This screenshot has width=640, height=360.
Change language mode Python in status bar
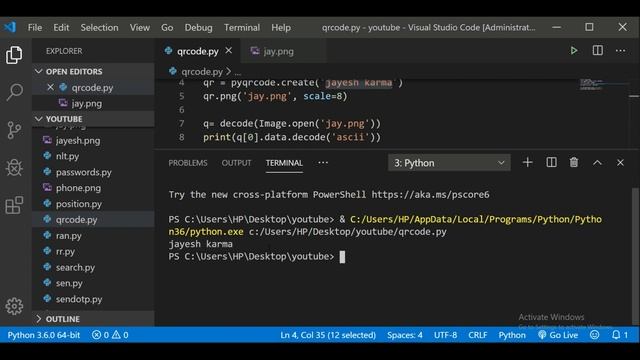[x=512, y=335]
